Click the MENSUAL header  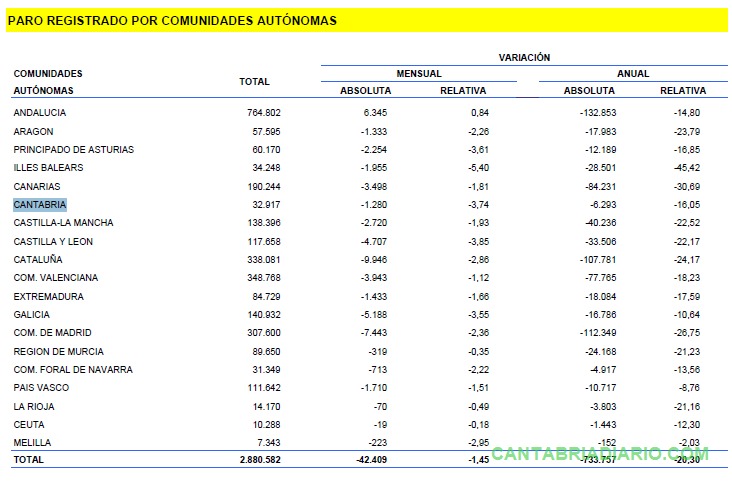[419, 74]
